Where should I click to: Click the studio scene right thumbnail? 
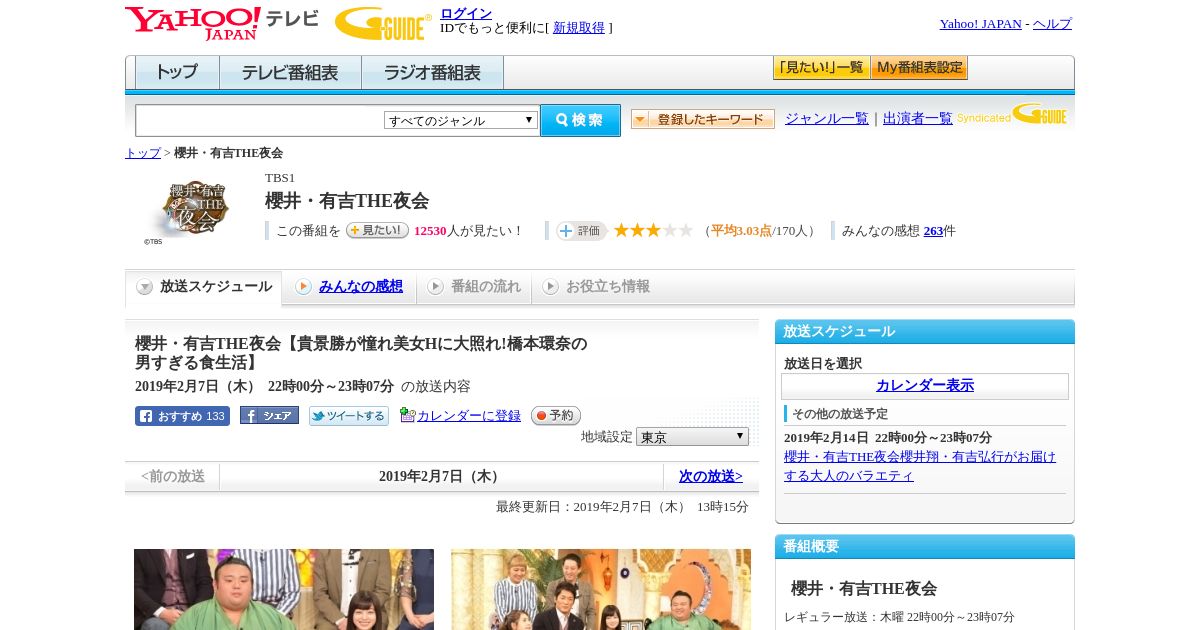point(601,589)
